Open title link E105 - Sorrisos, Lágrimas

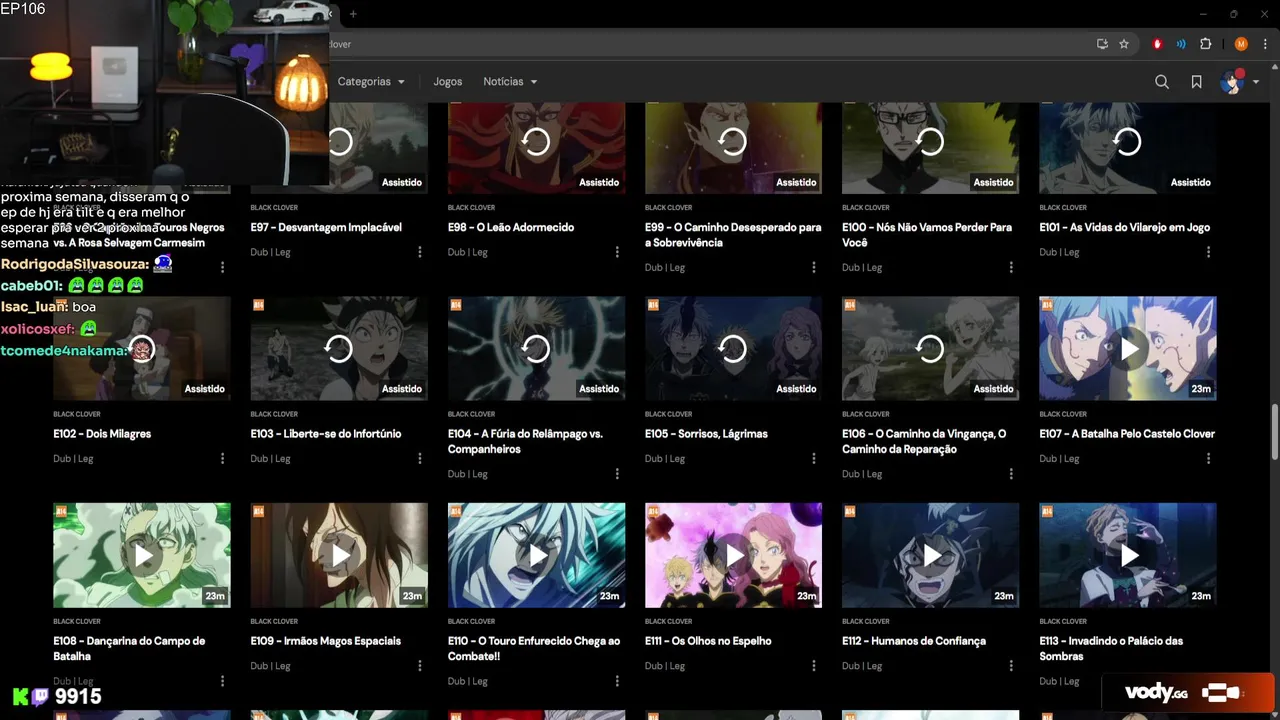(x=706, y=434)
